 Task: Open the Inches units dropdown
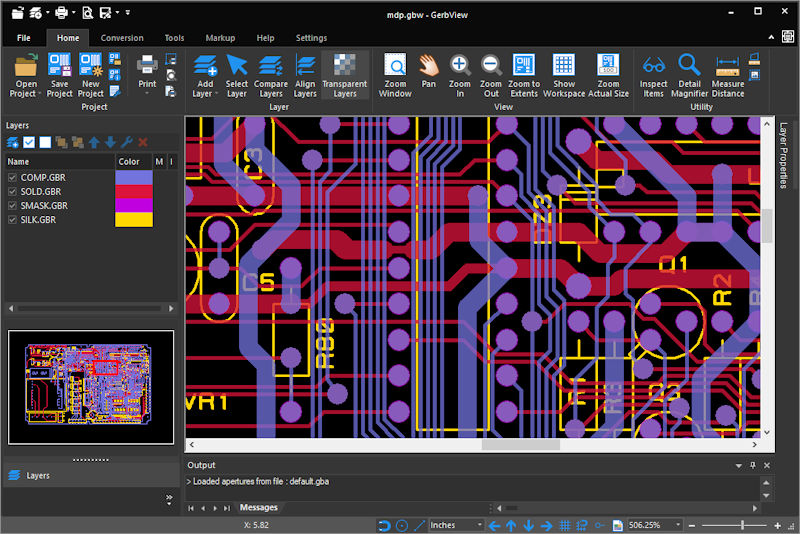click(x=478, y=525)
